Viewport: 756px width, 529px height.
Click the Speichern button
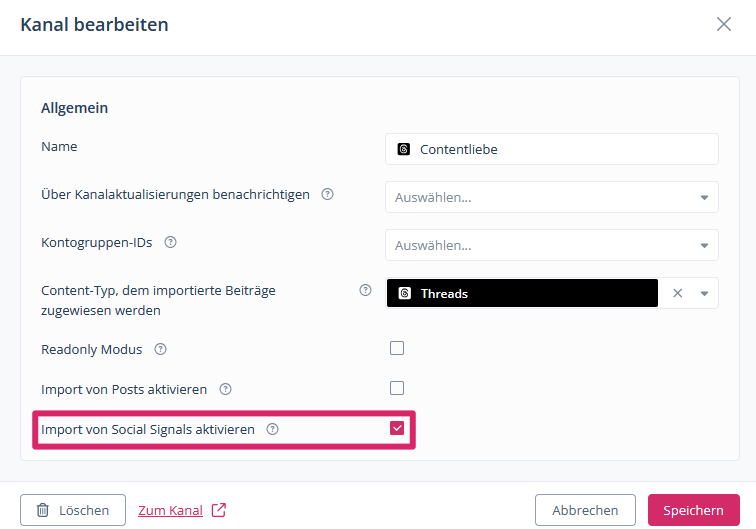[693, 510]
